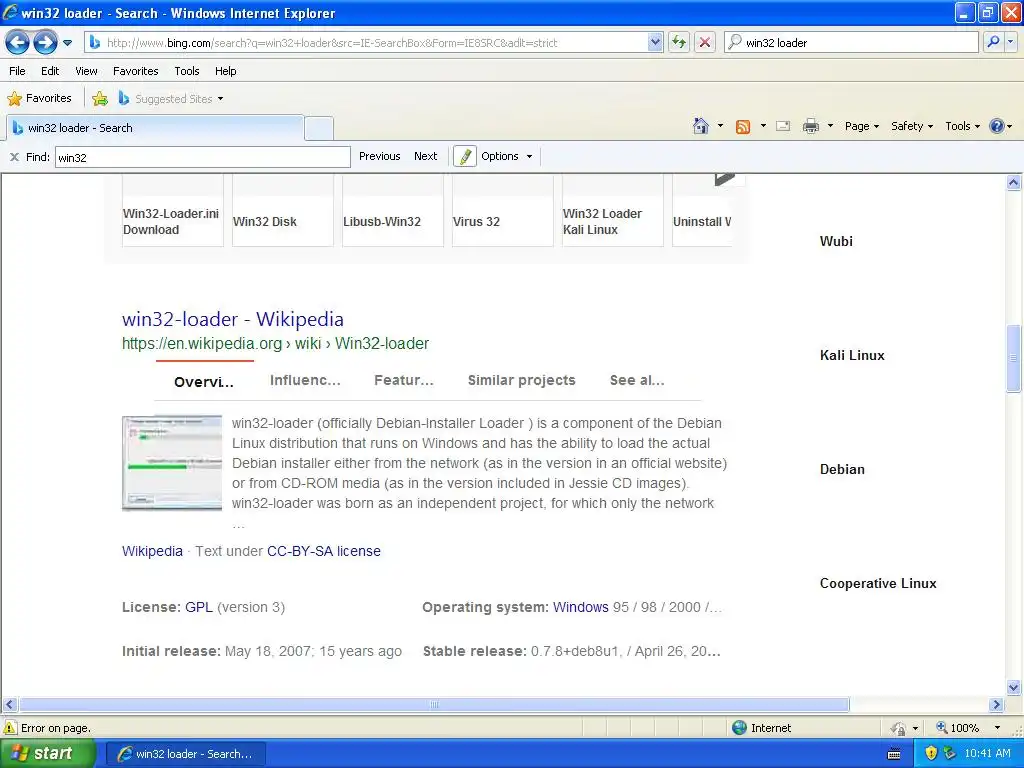Click the Add to Favorites Bar icon

[100, 99]
